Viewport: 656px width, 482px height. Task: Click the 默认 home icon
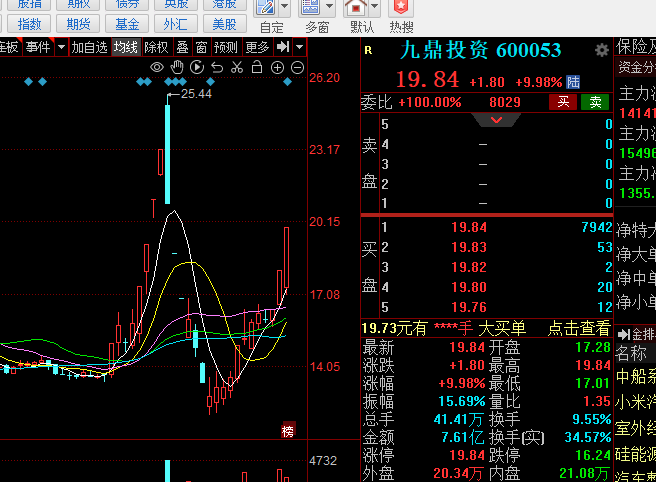click(x=356, y=7)
